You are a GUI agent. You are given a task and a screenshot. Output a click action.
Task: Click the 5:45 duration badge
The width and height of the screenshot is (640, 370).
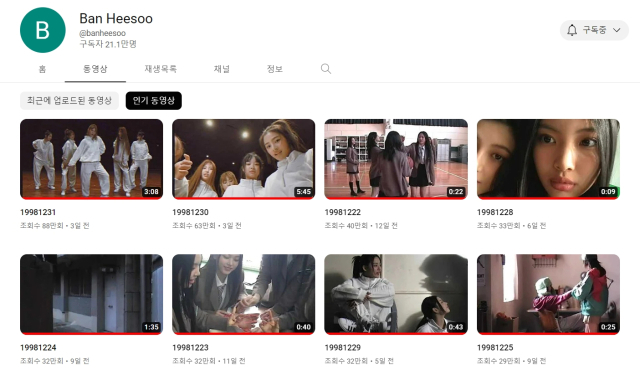point(303,192)
